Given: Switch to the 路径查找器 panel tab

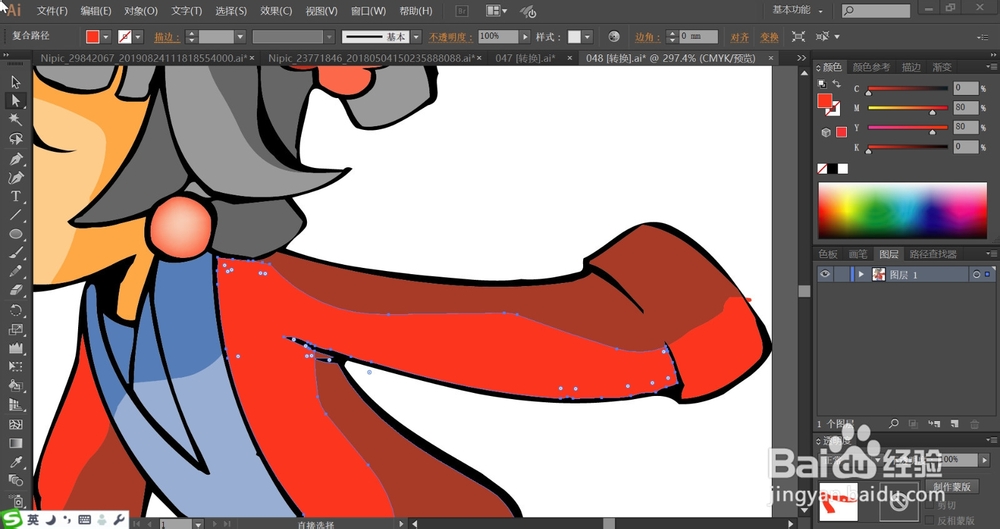Looking at the screenshot, I should point(933,254).
